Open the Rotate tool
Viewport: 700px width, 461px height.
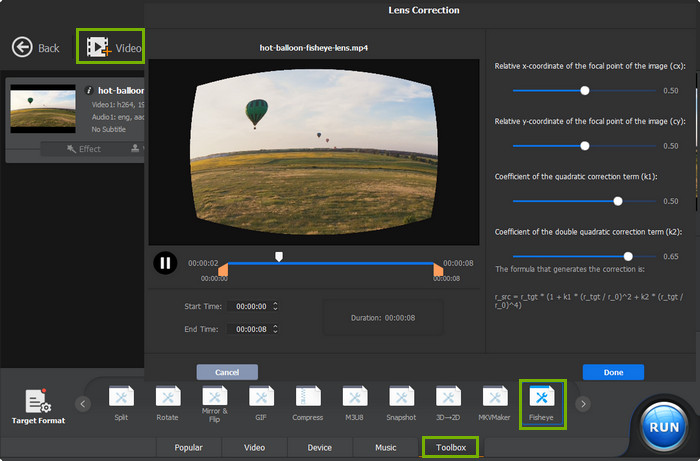(168, 399)
